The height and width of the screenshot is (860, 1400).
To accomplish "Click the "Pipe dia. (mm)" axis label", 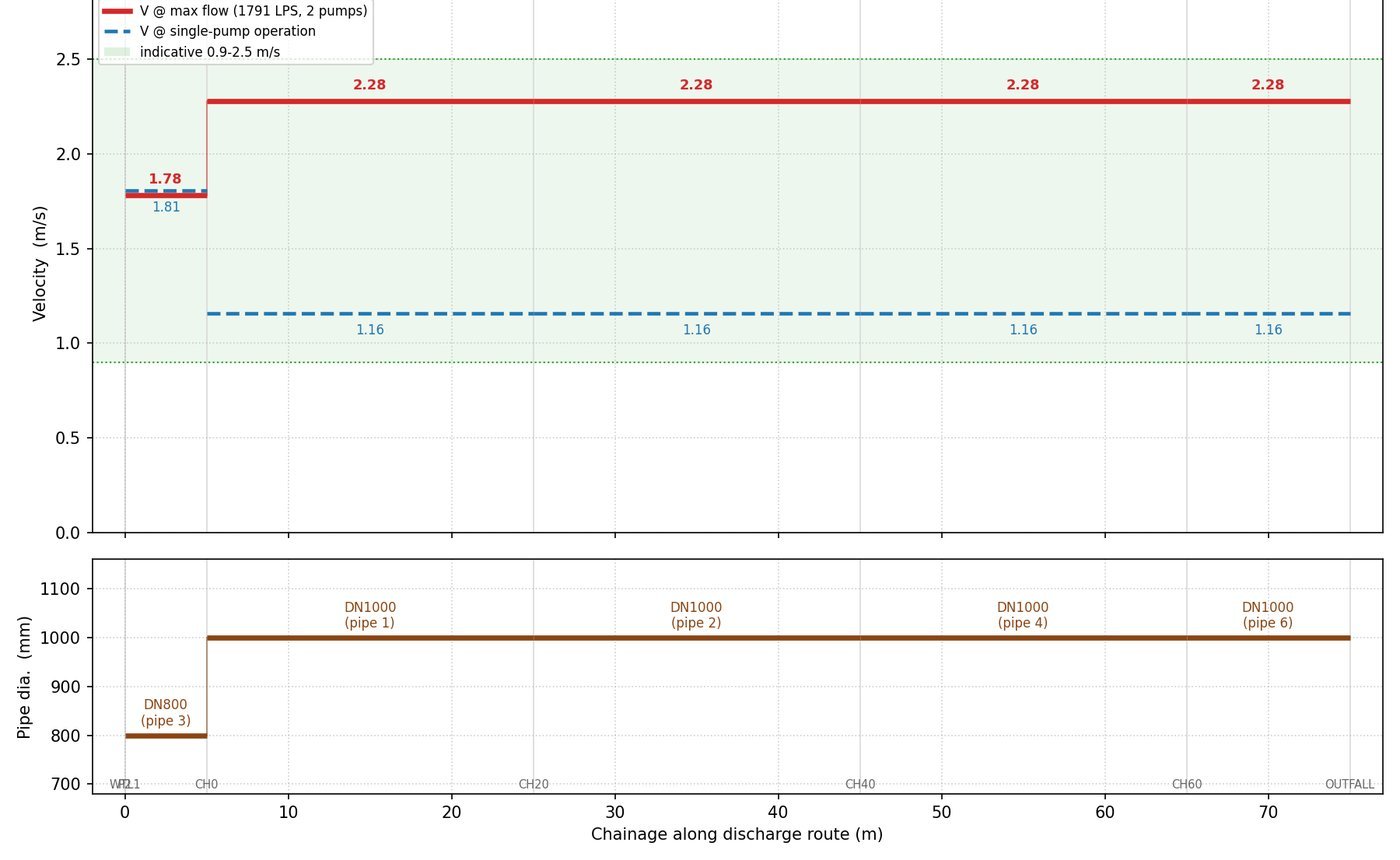I will pos(25,677).
